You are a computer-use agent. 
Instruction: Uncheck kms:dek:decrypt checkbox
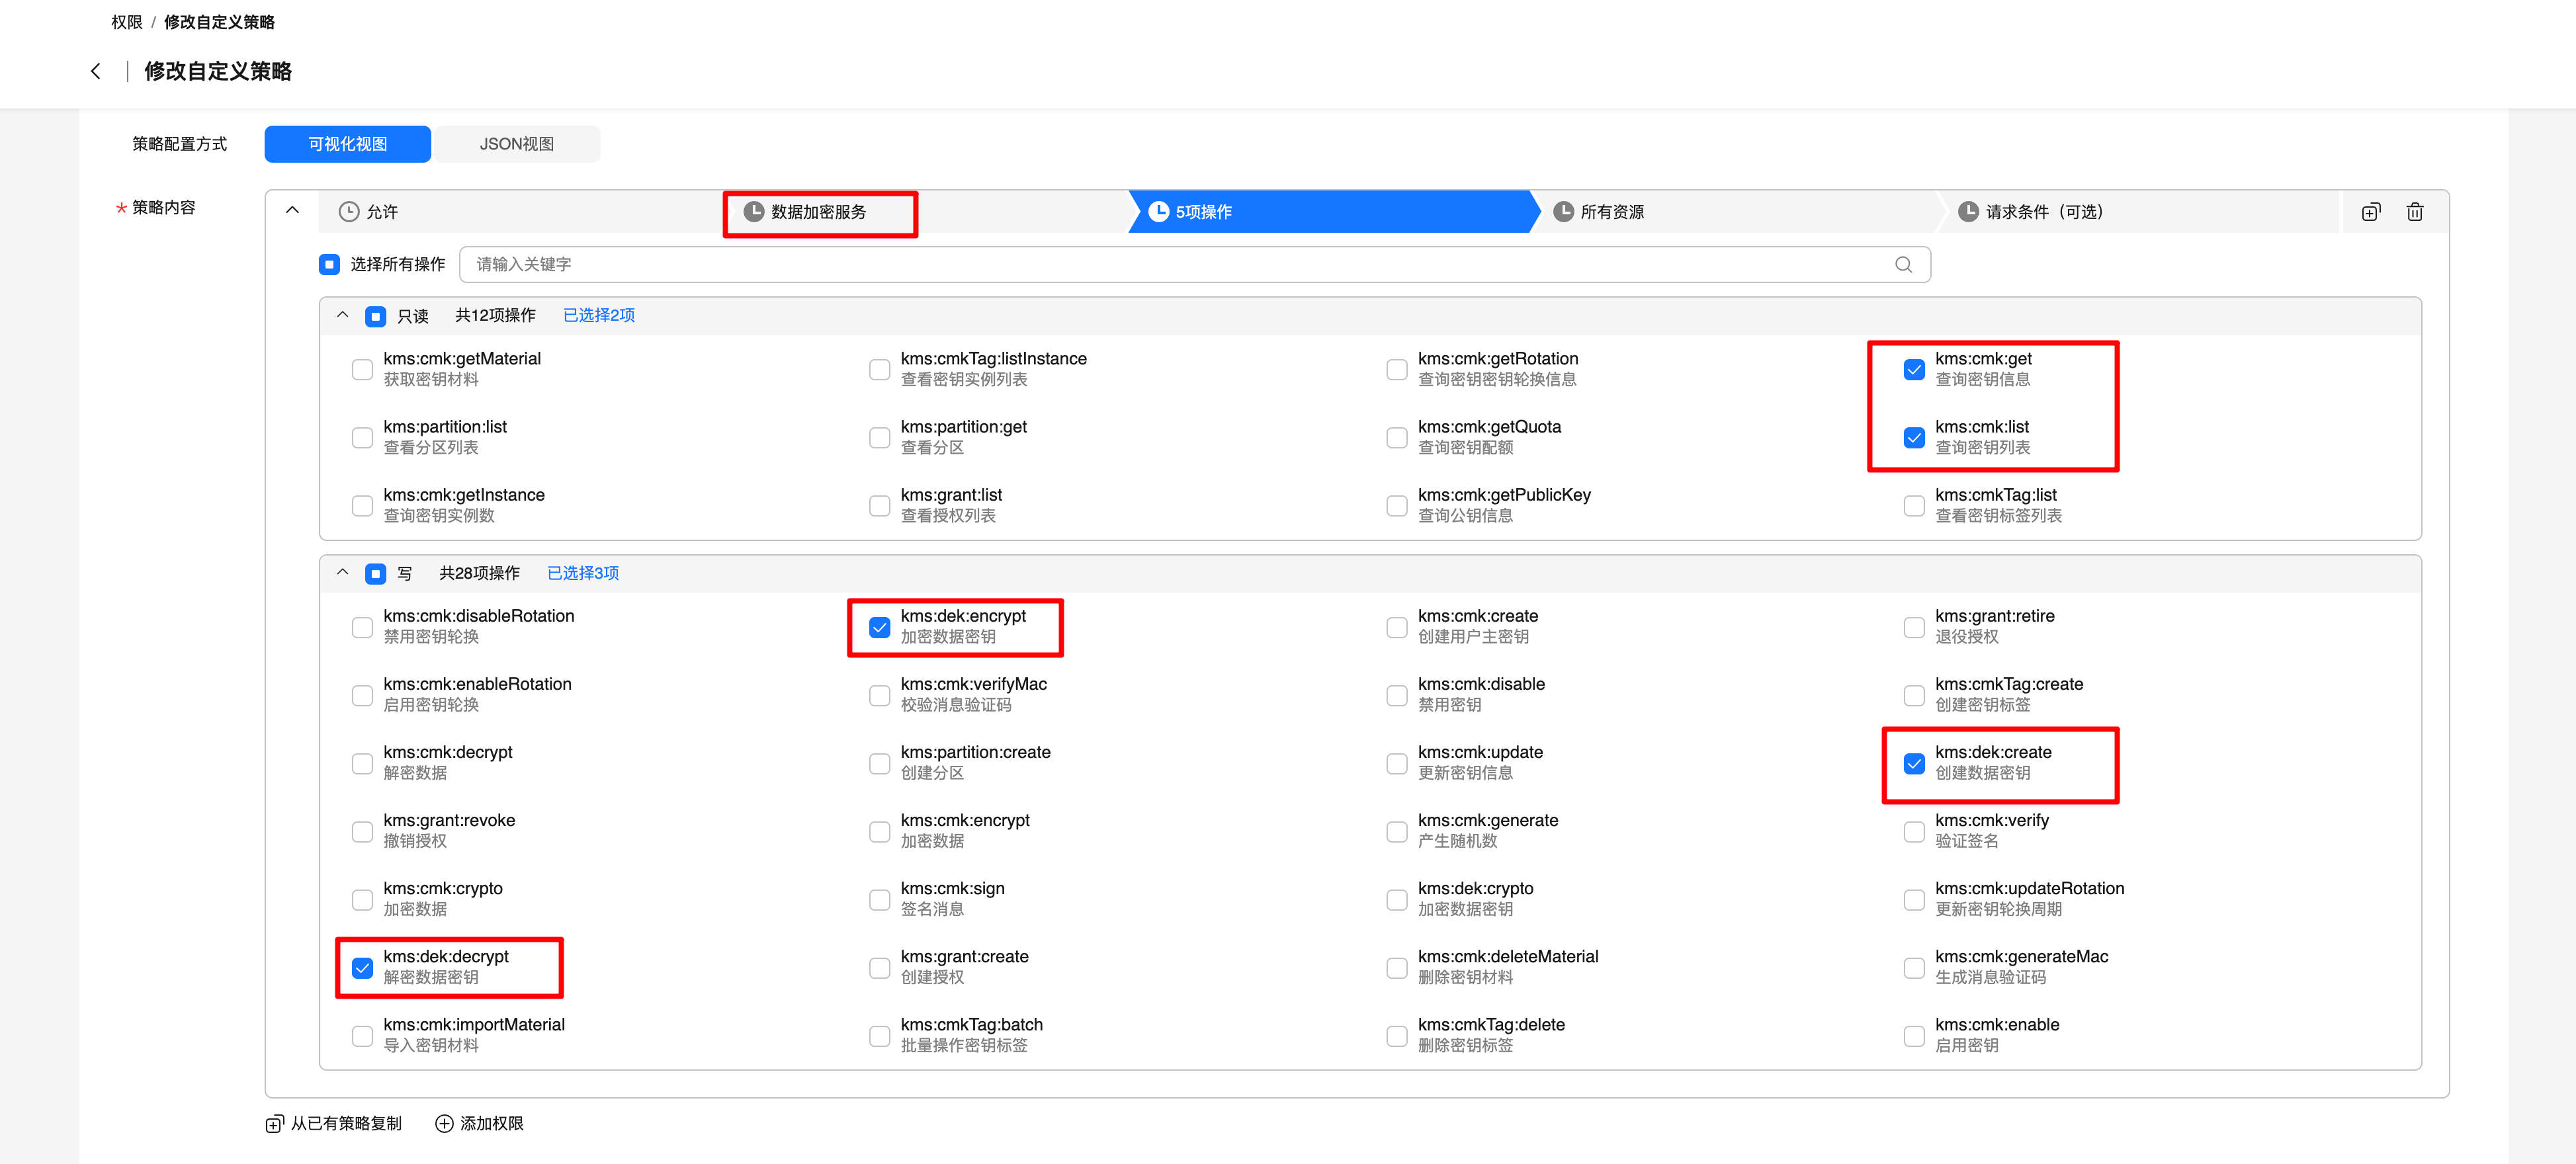pos(363,968)
